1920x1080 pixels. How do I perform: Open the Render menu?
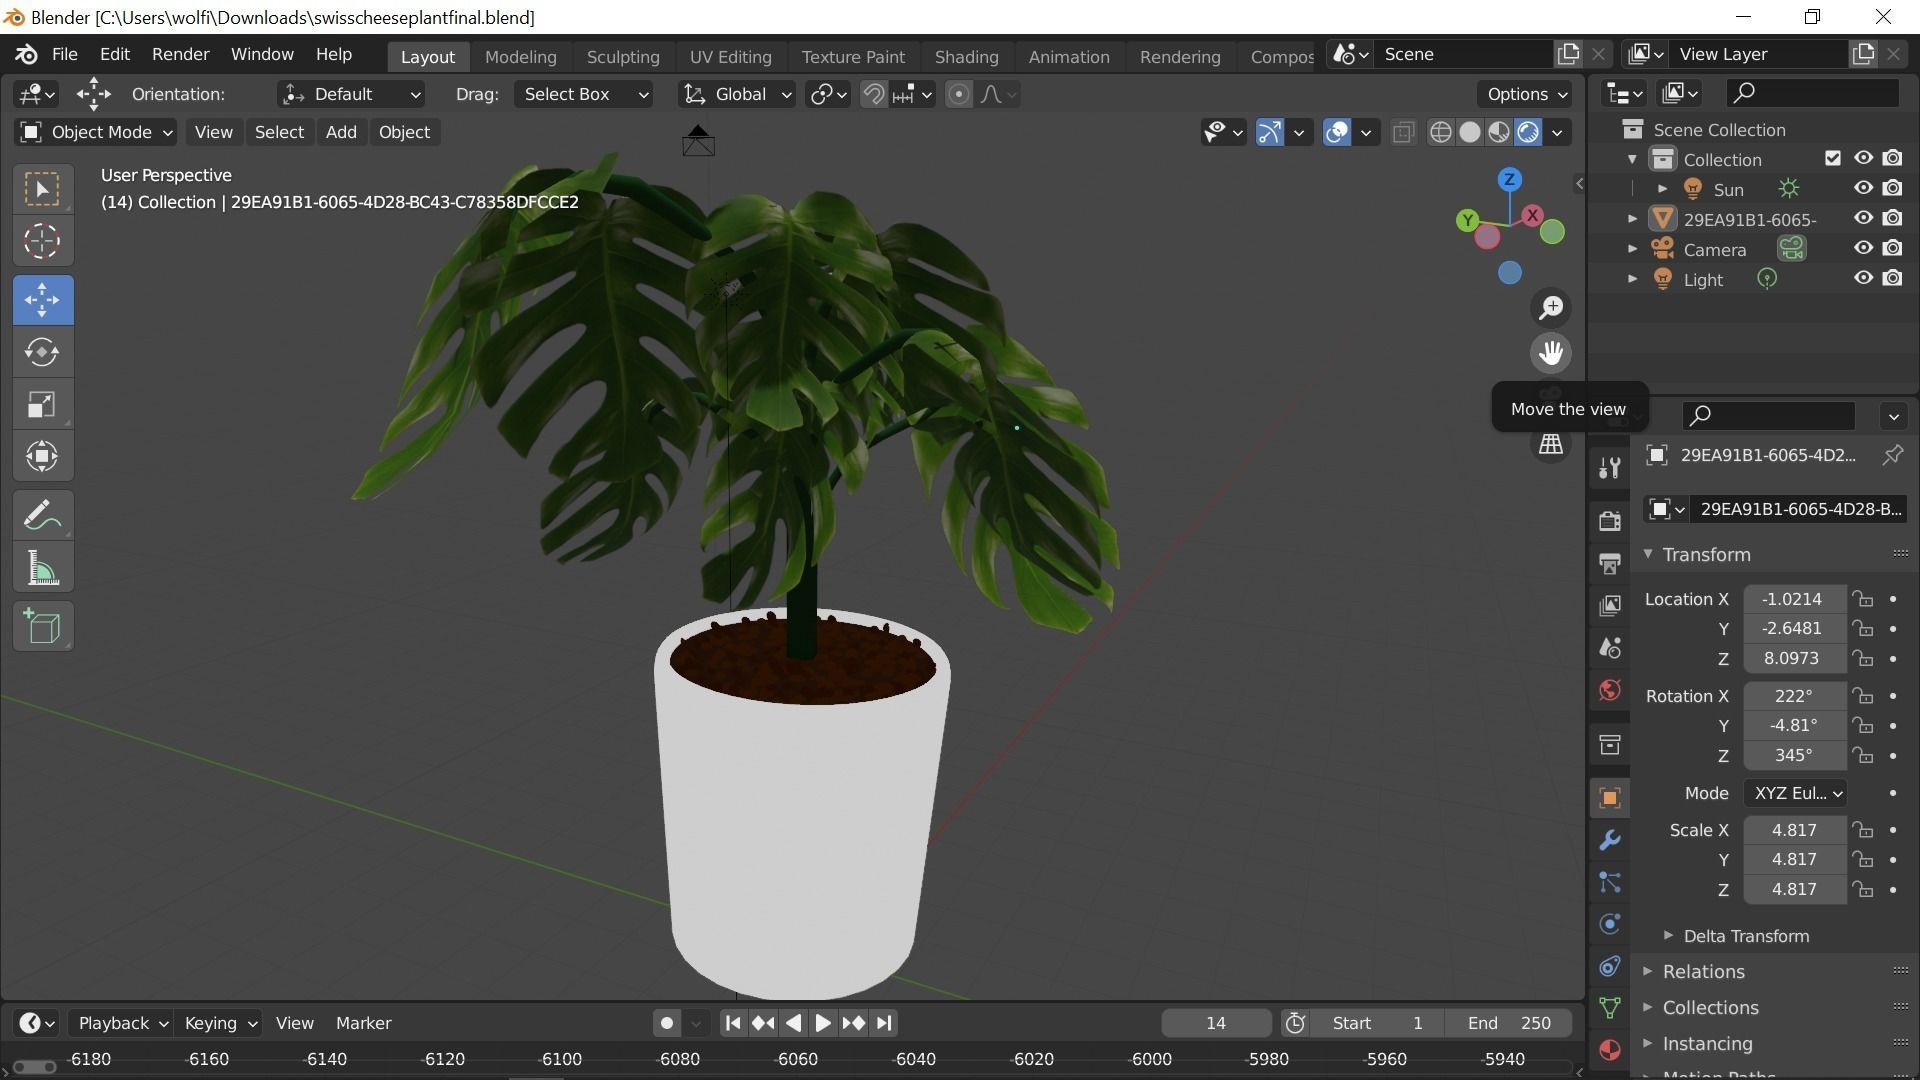tap(180, 54)
